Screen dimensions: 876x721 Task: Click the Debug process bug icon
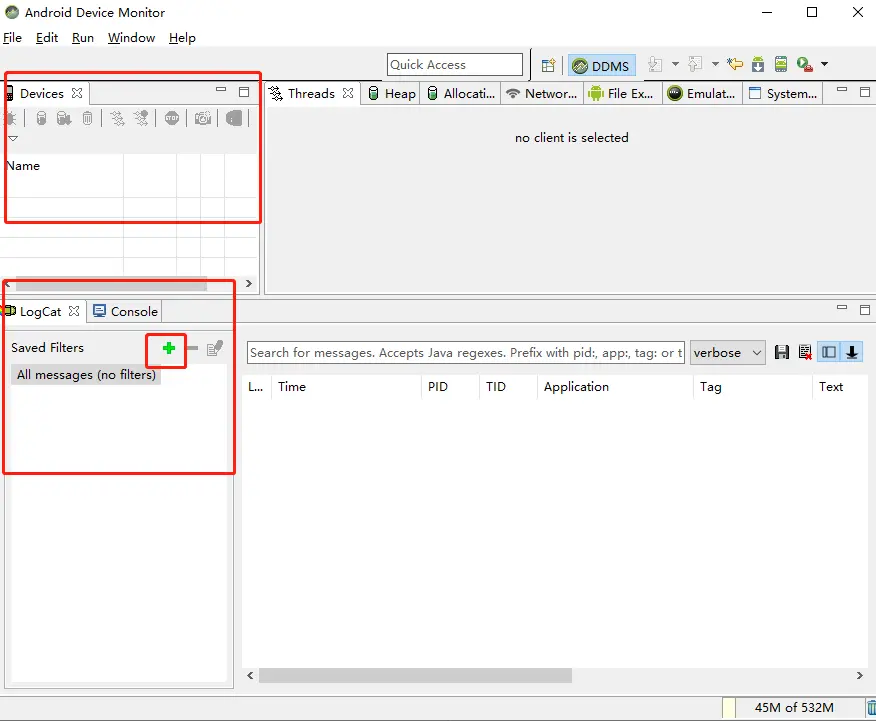(11, 118)
